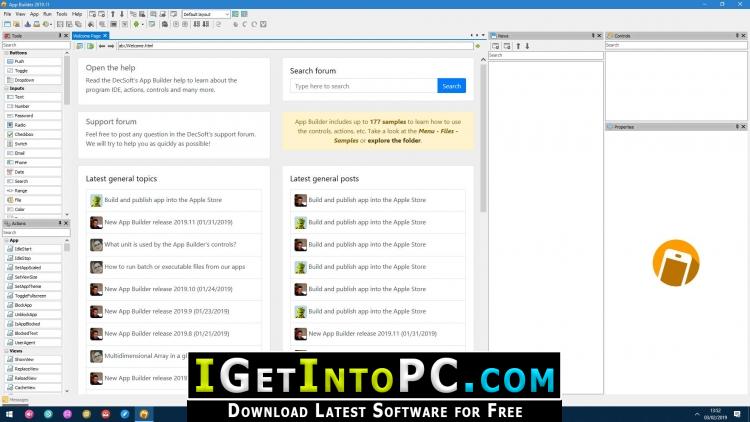Open the green run button dropdown arrow
The image size is (750, 422).
coord(143,24)
